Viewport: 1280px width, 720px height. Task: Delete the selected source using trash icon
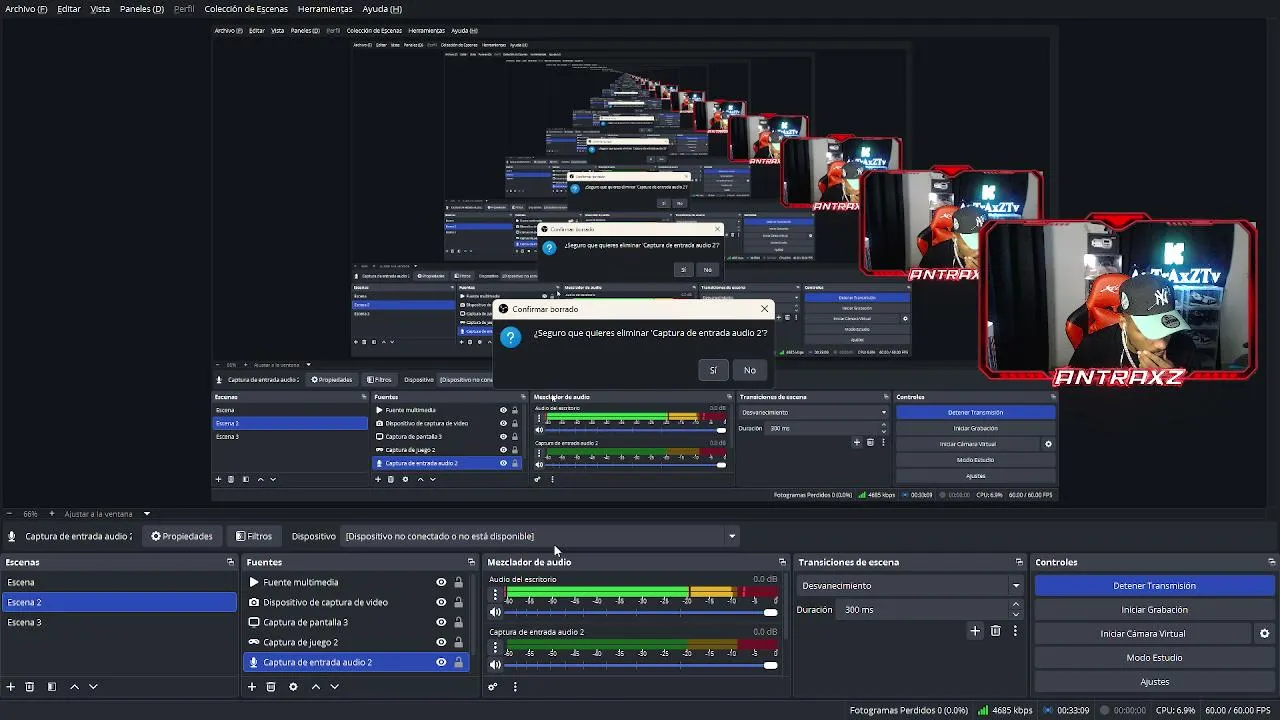tap(271, 687)
